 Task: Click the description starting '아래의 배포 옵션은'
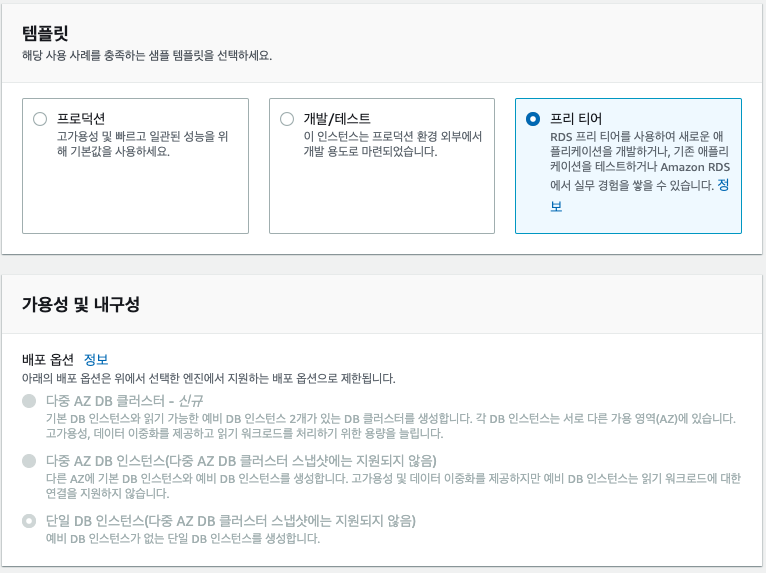(x=209, y=379)
